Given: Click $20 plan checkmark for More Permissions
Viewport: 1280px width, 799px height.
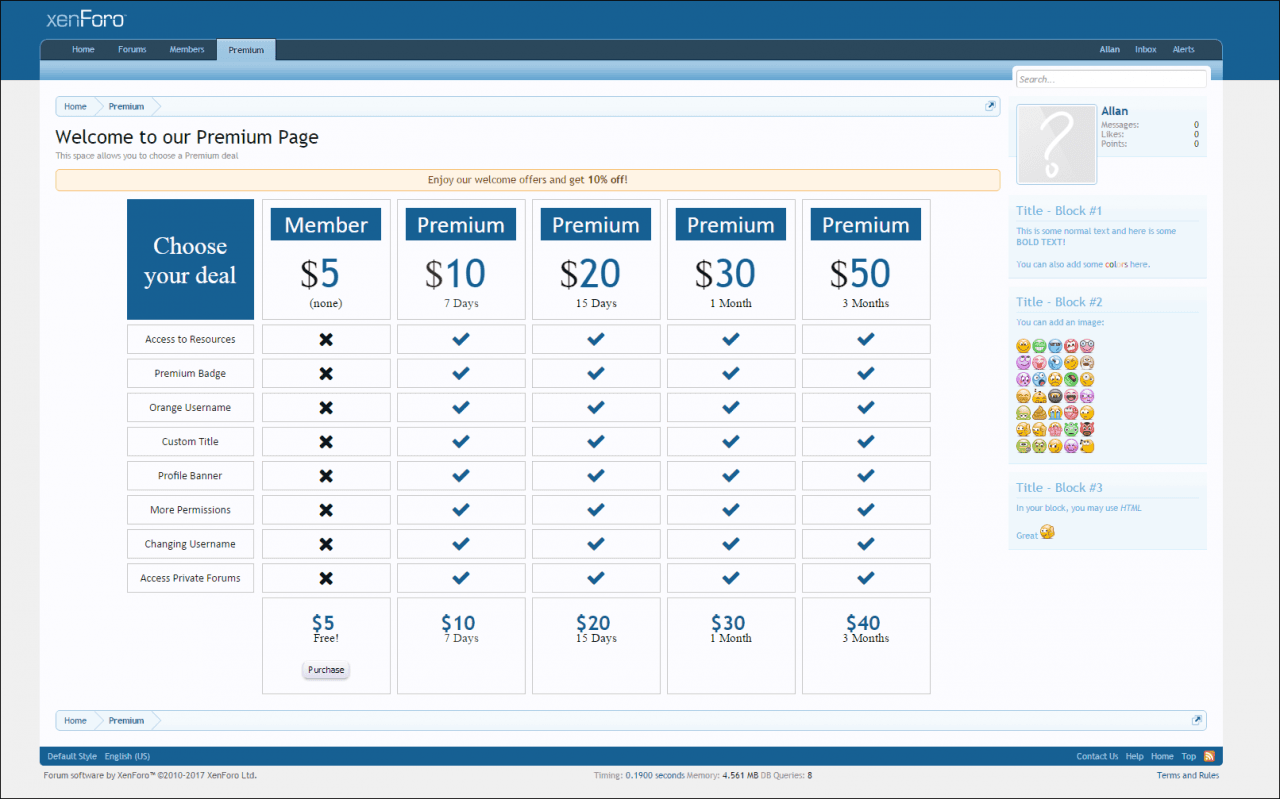Looking at the screenshot, I should click(596, 510).
